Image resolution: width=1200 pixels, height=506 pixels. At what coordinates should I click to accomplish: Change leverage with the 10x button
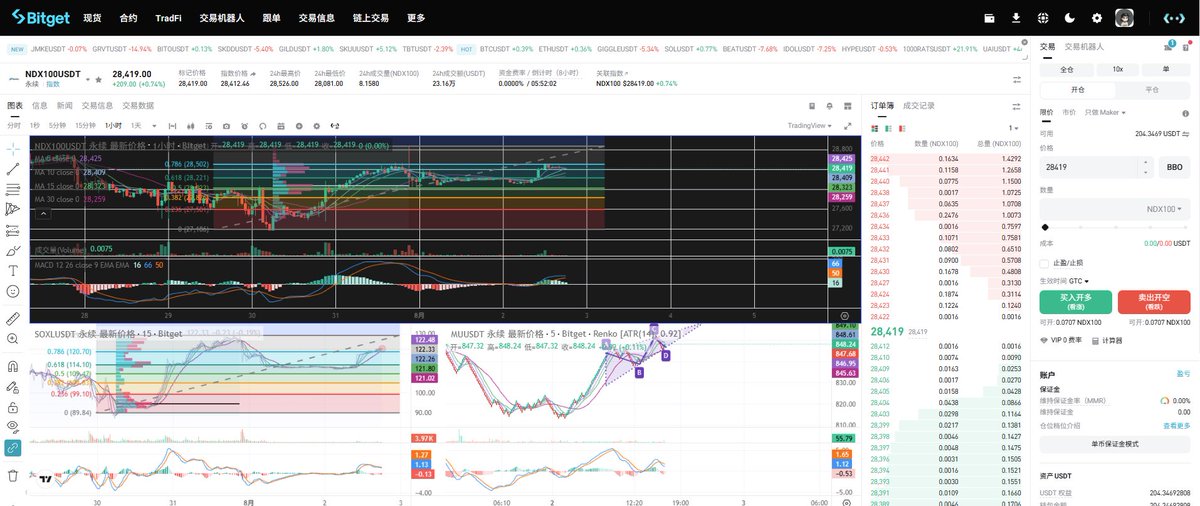(1117, 69)
